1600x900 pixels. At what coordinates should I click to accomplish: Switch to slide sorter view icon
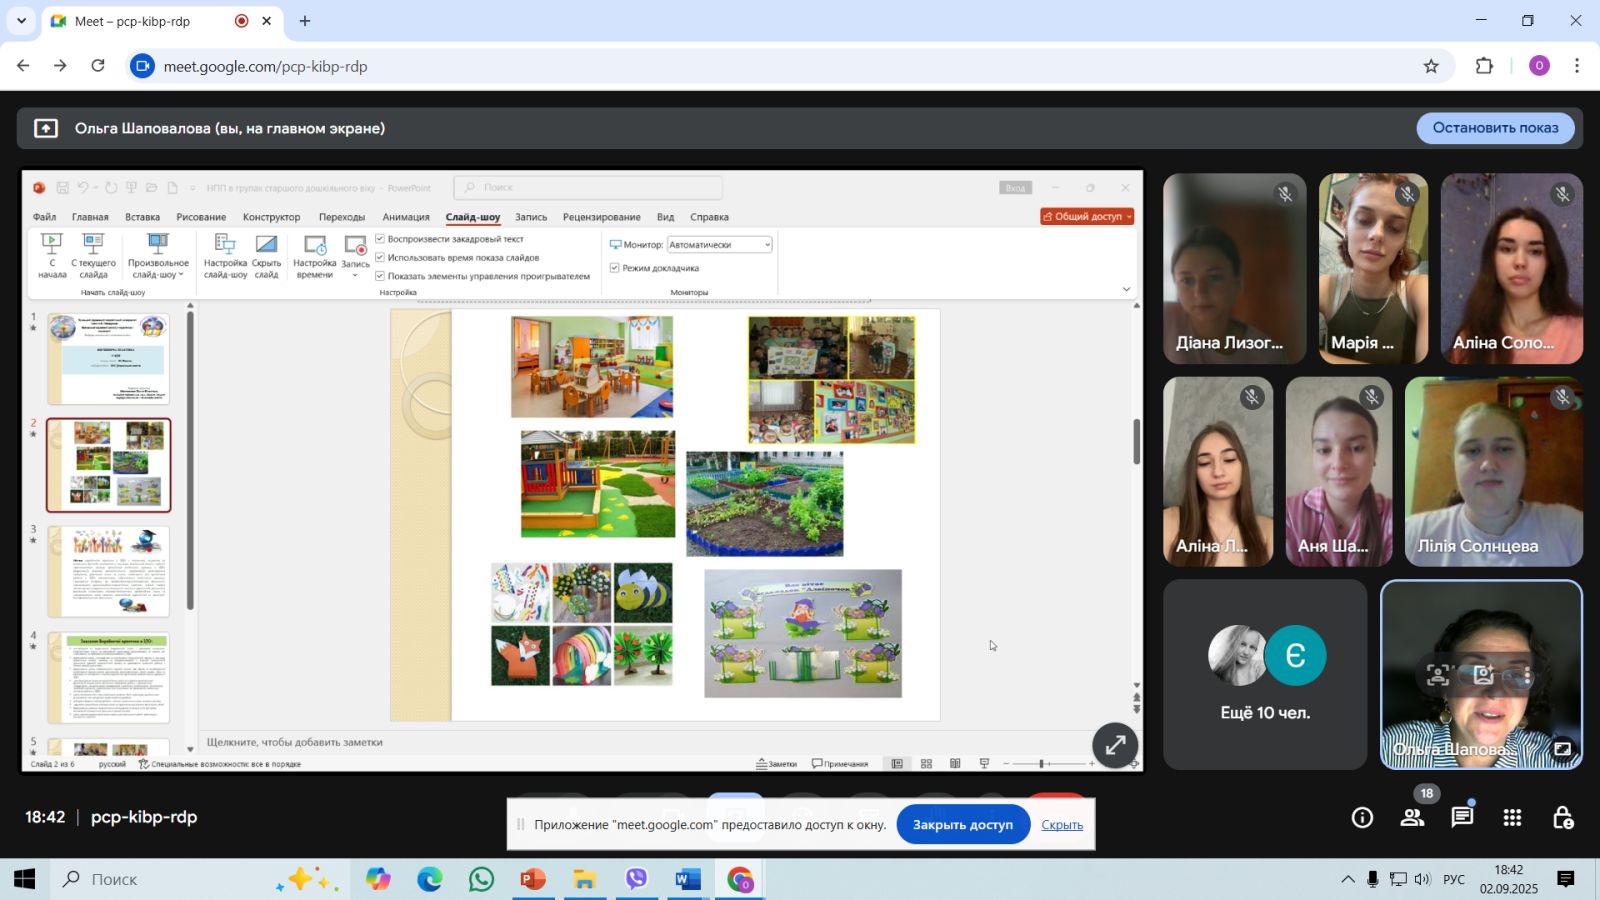[926, 764]
